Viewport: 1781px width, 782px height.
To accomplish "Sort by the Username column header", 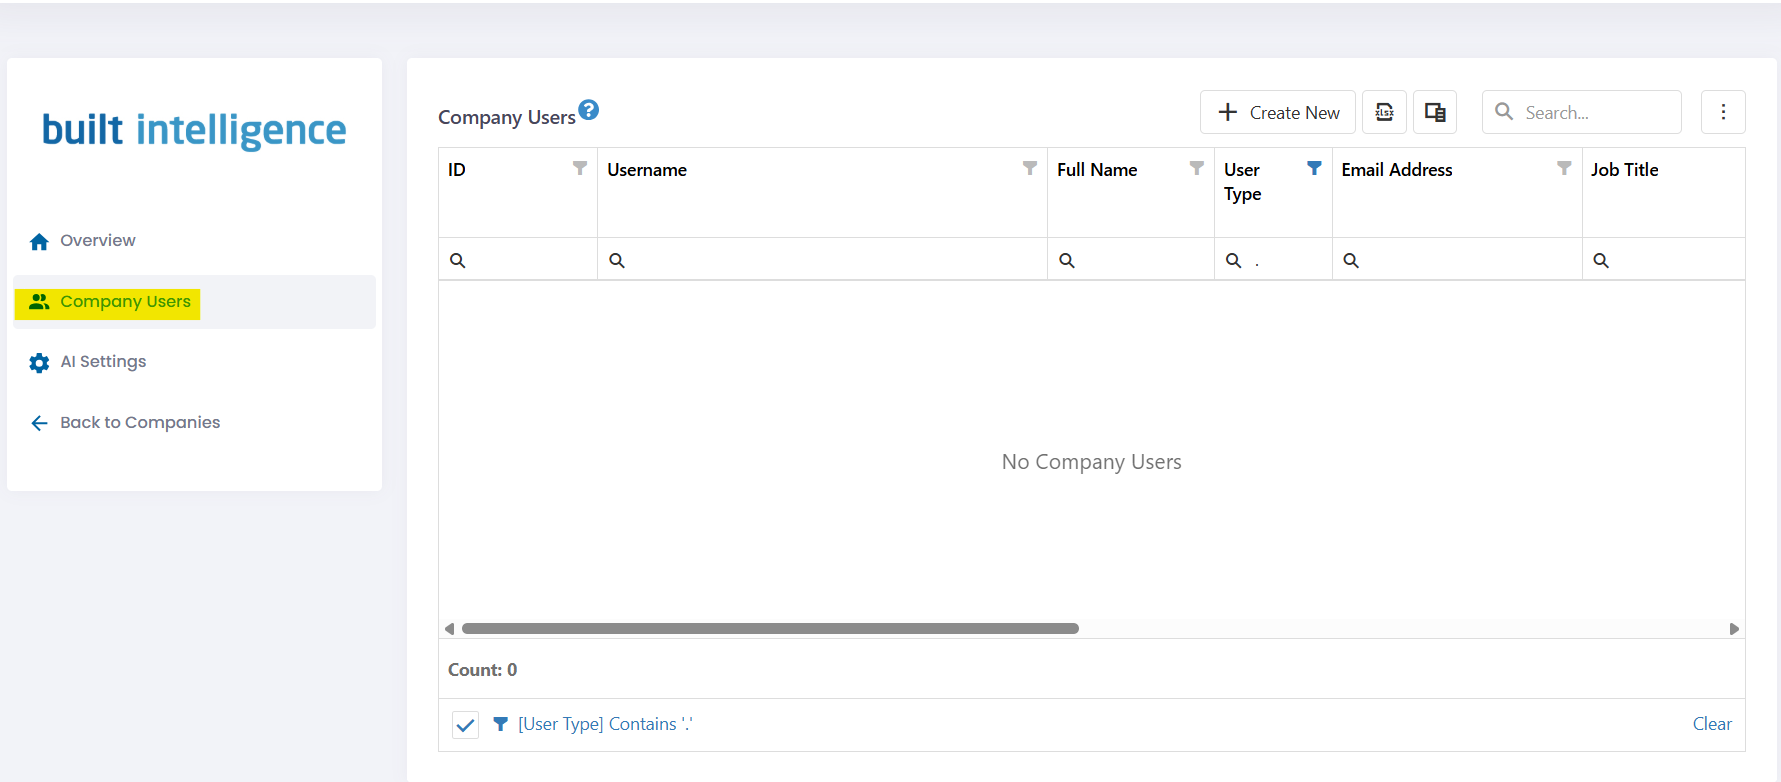I will pyautogui.click(x=647, y=170).
